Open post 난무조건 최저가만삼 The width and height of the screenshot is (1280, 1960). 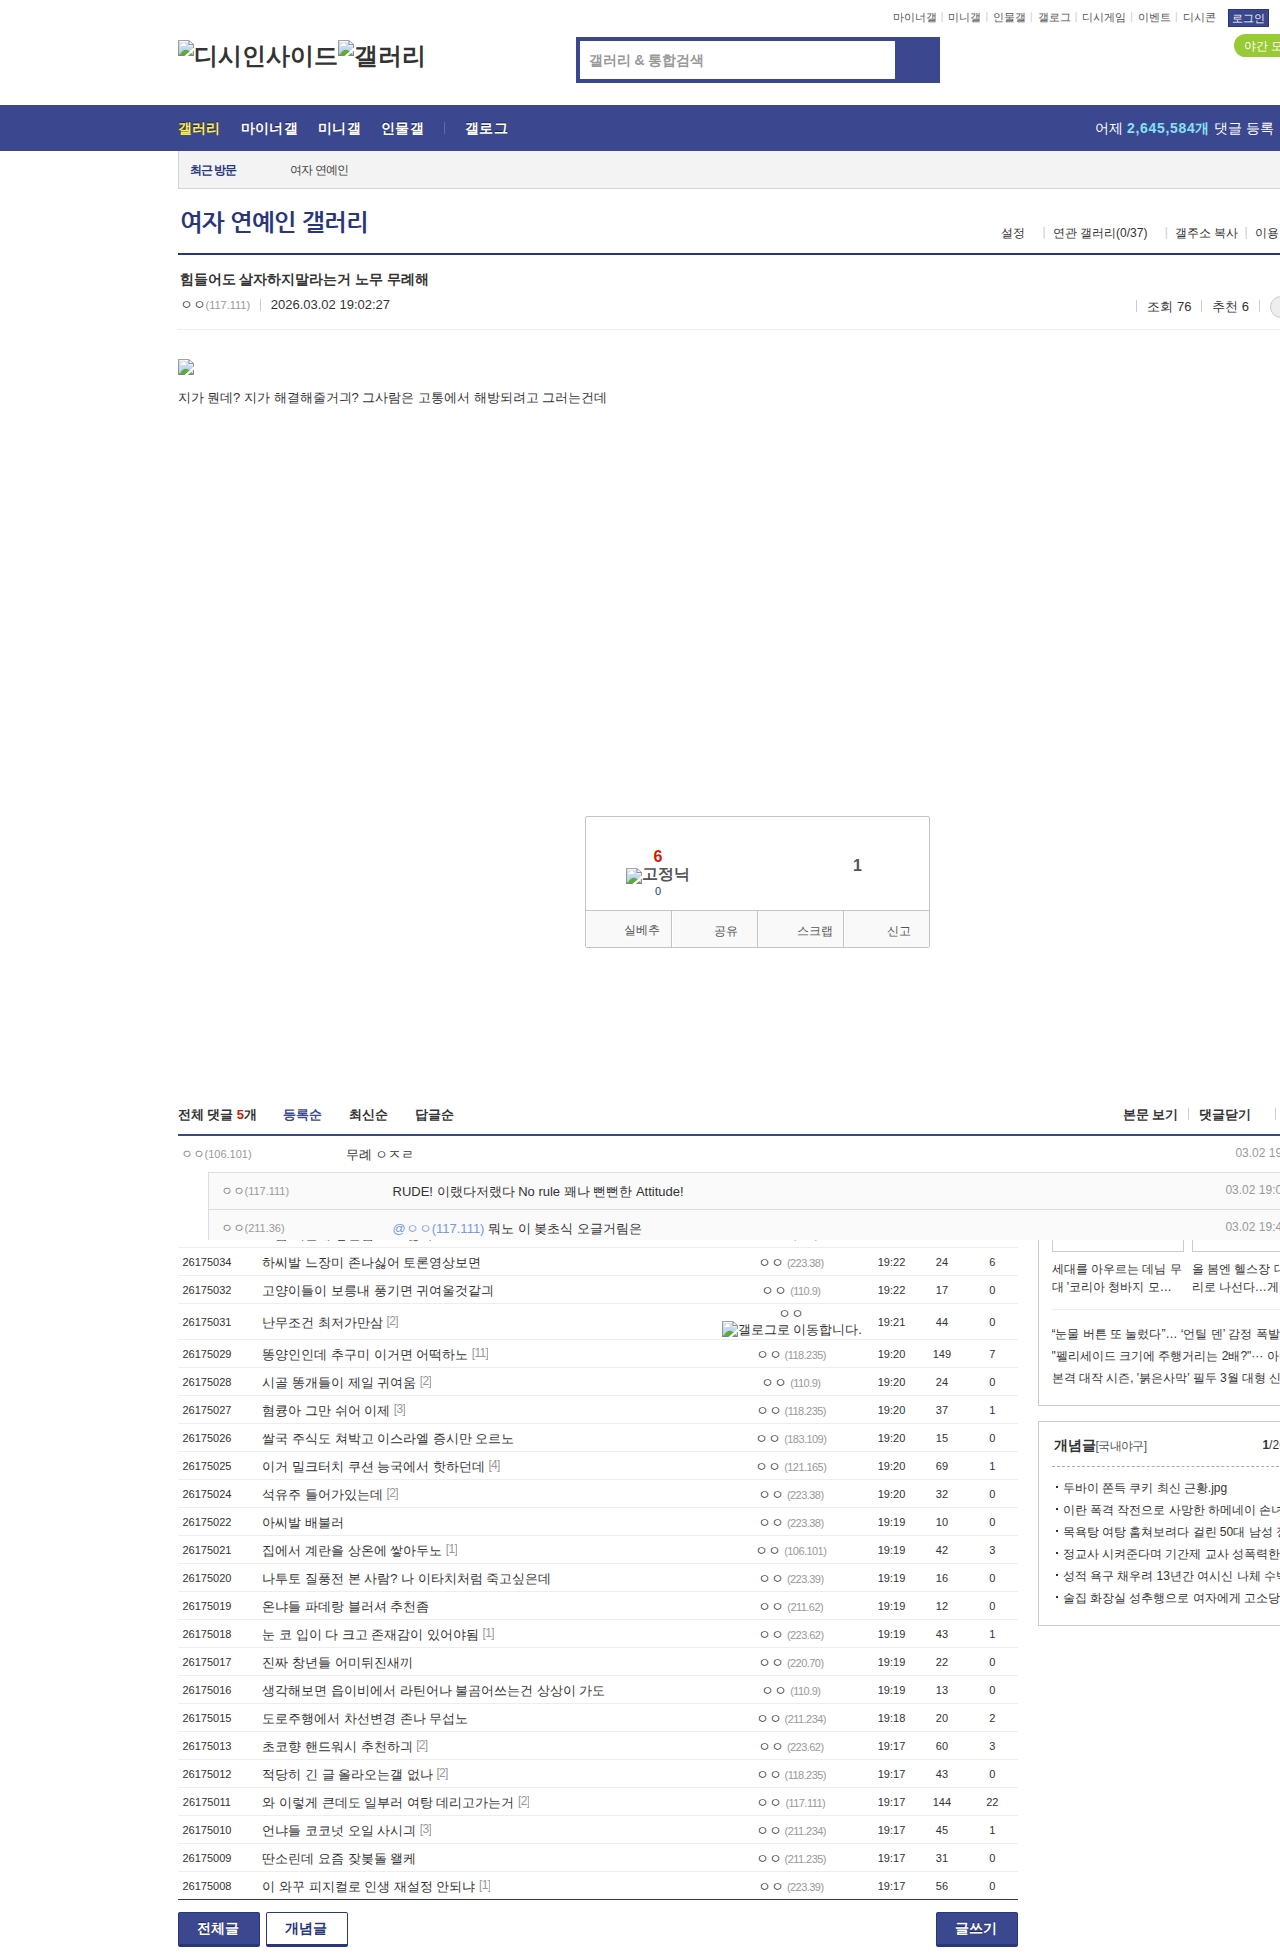click(322, 1322)
